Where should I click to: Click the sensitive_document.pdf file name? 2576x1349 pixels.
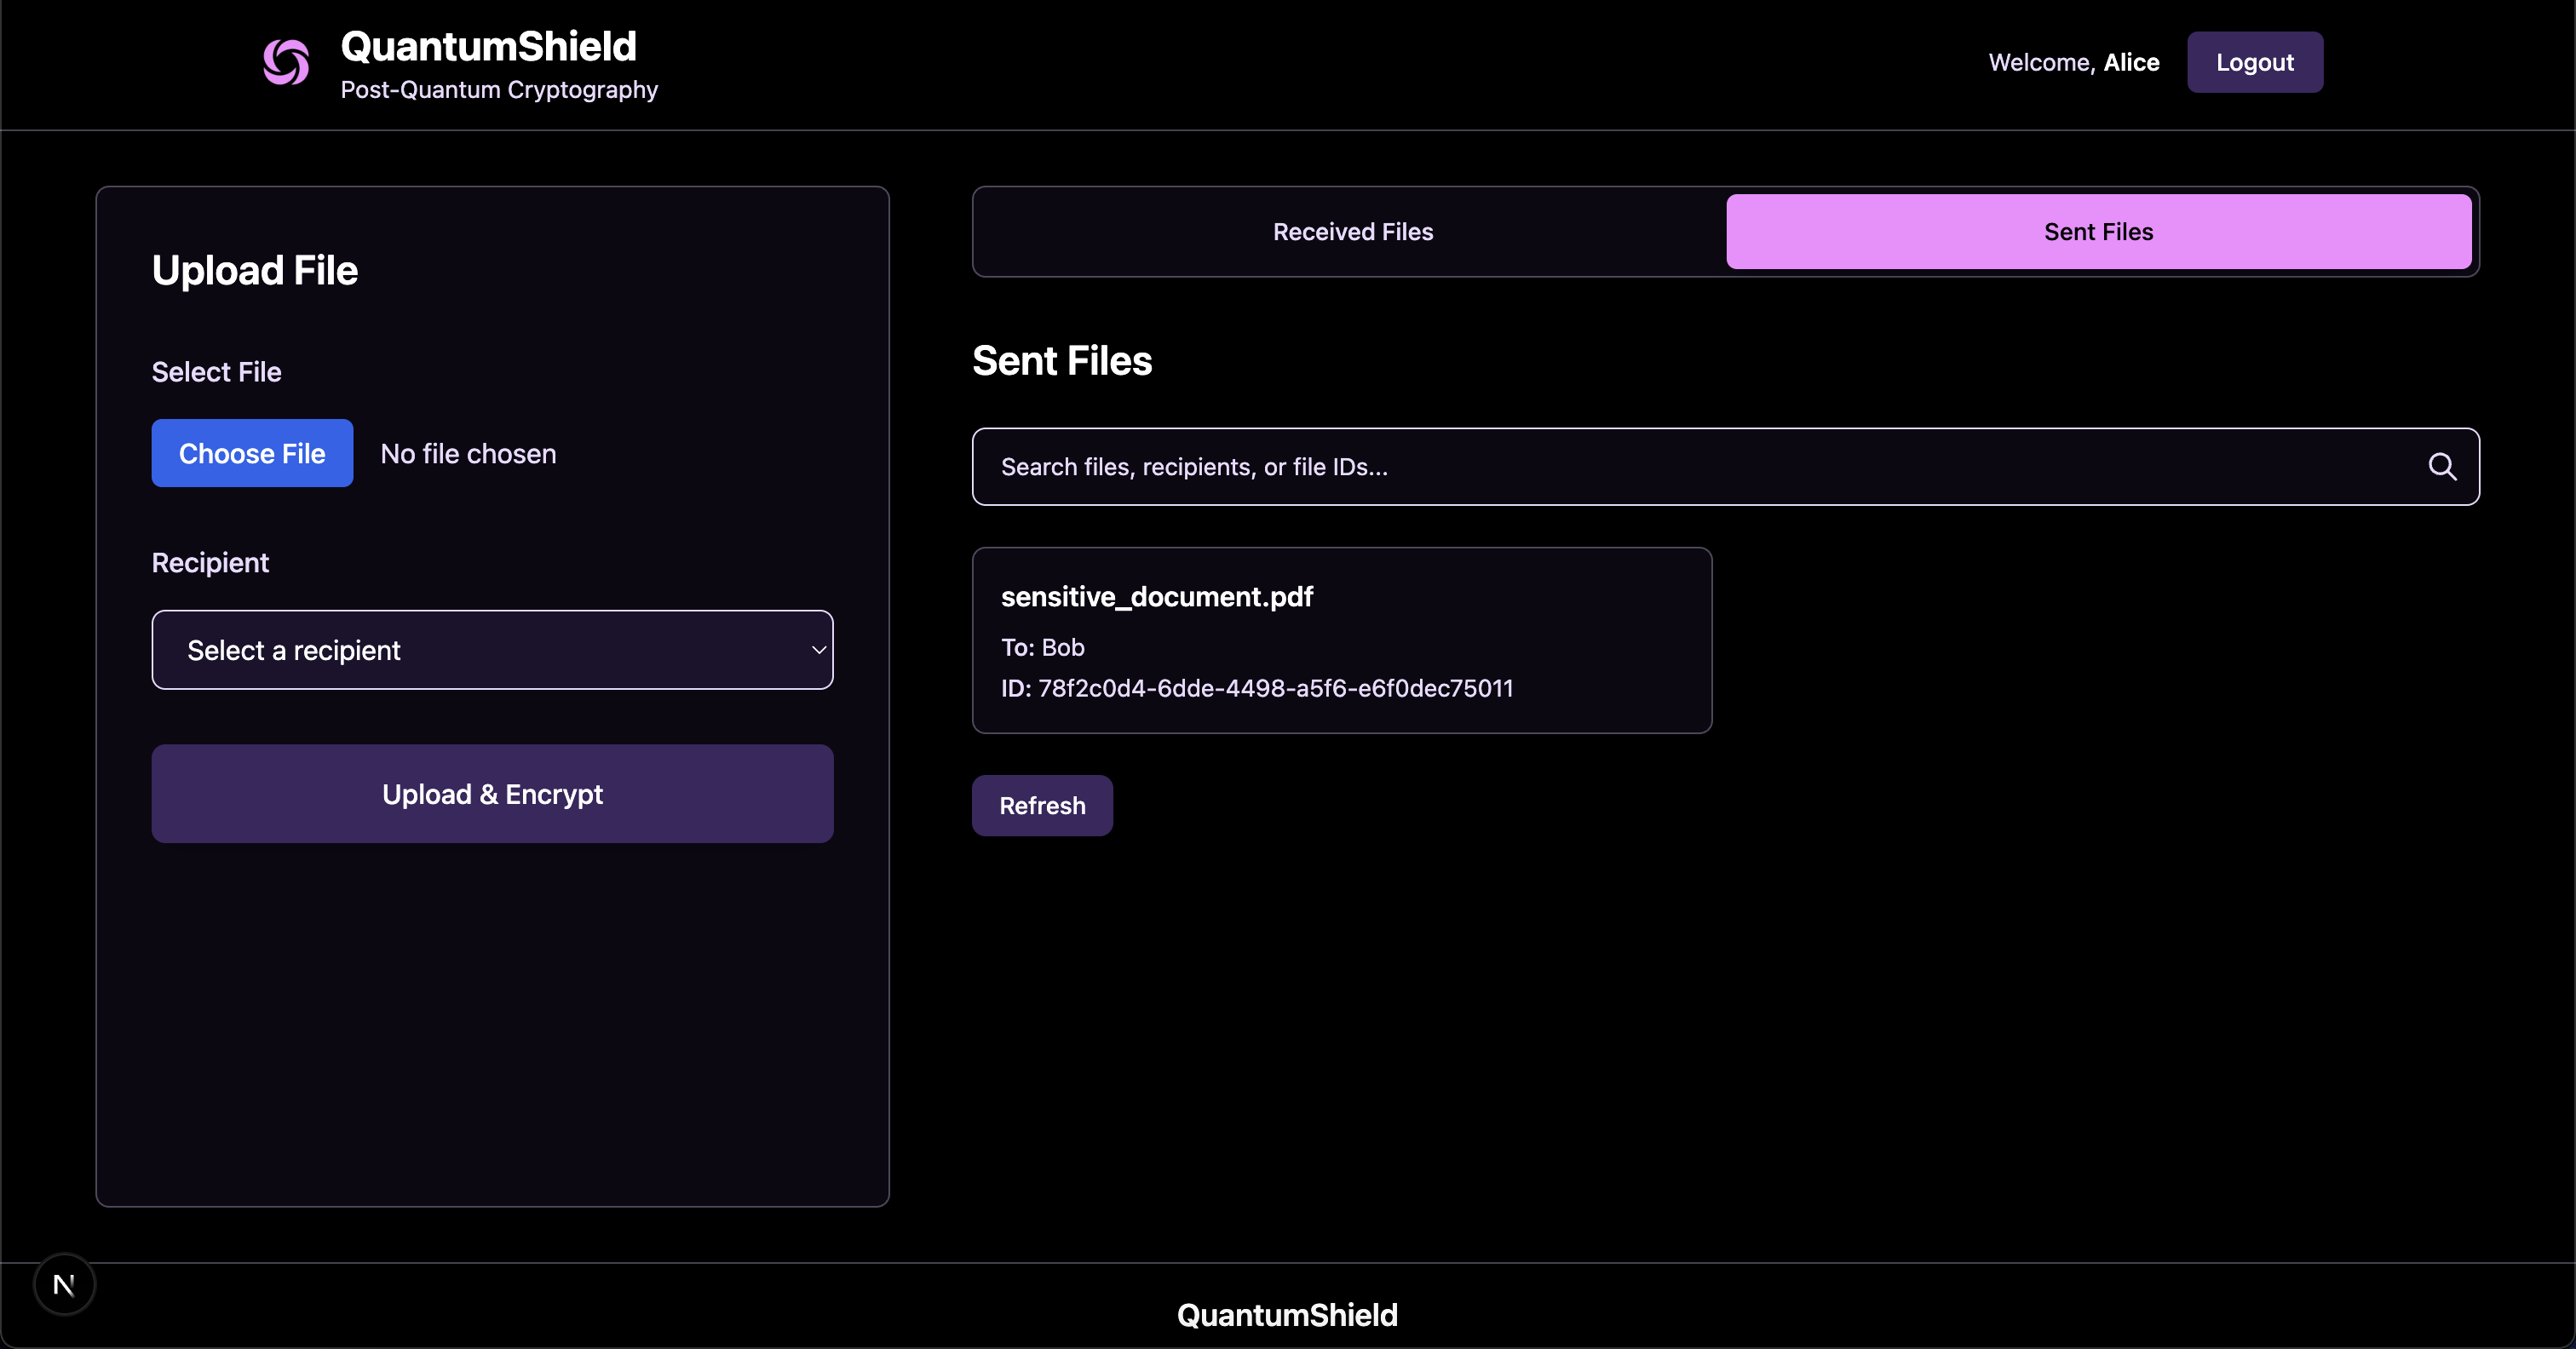[1156, 597]
